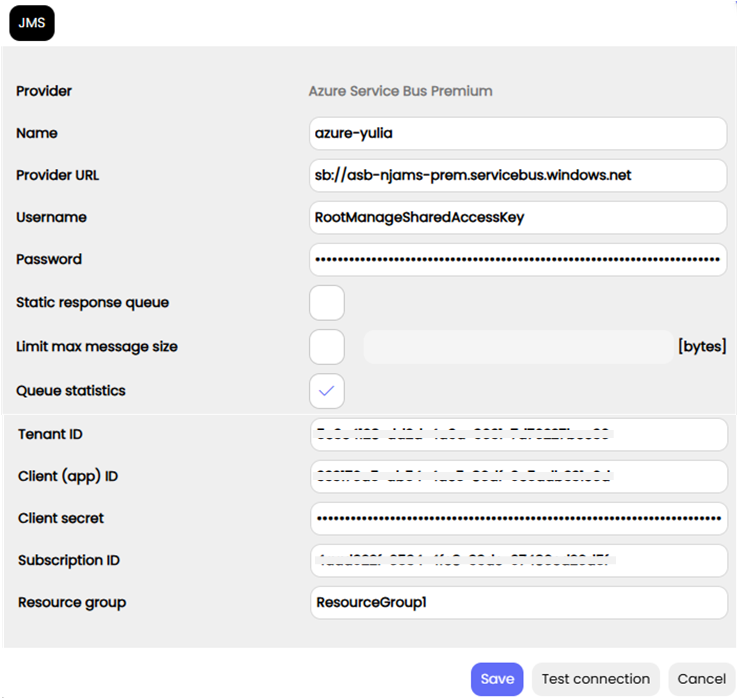The height and width of the screenshot is (699, 738).
Task: Select the max message size bytes field
Action: click(518, 347)
